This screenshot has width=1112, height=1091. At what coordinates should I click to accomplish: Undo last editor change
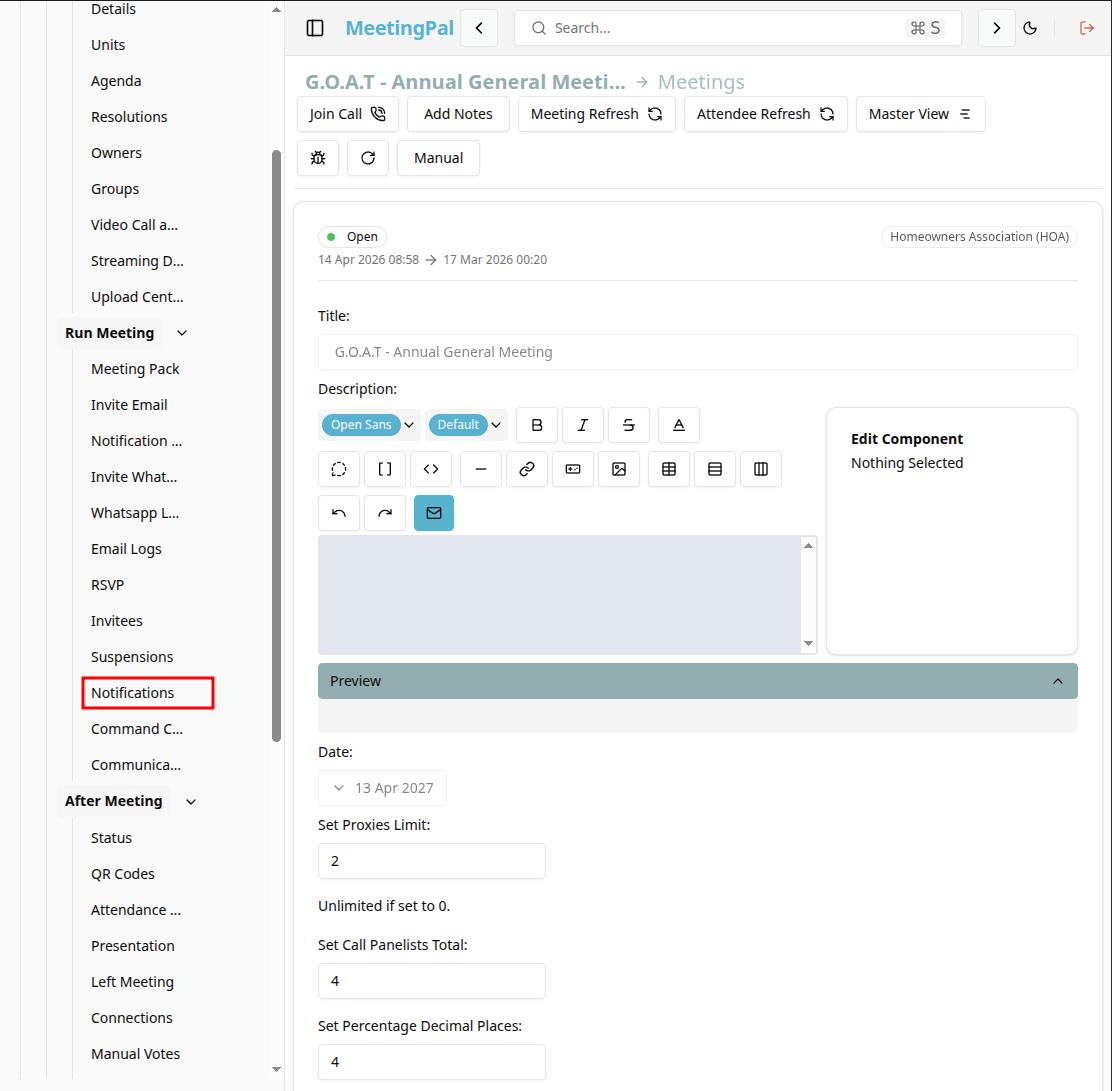coord(339,513)
